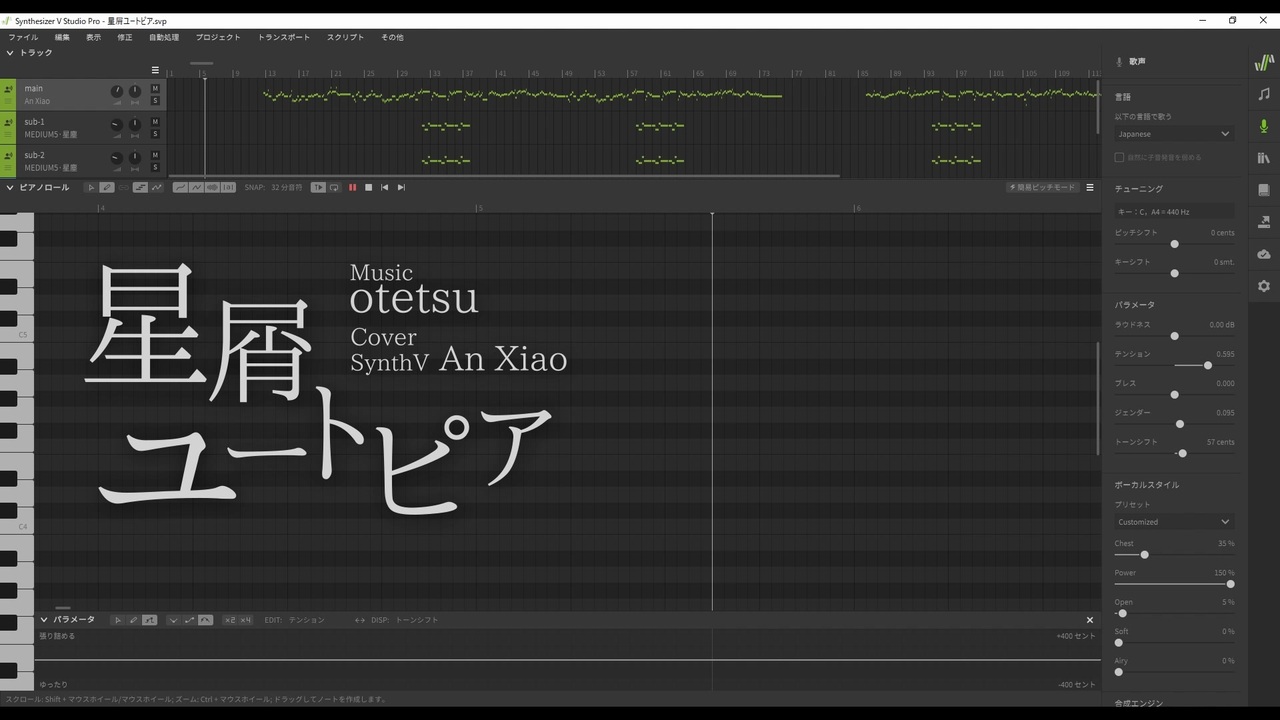Open the トランスポート menu
The image size is (1280, 720).
pos(284,37)
